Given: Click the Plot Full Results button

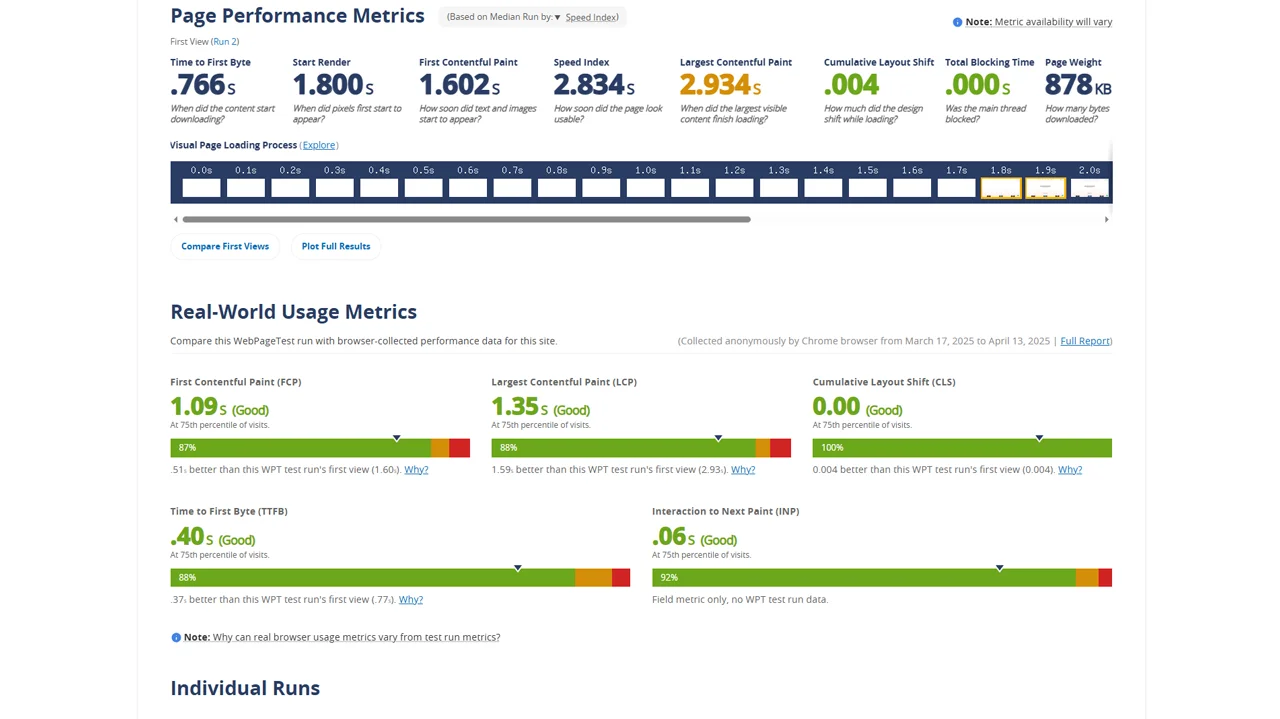Looking at the screenshot, I should [x=336, y=246].
